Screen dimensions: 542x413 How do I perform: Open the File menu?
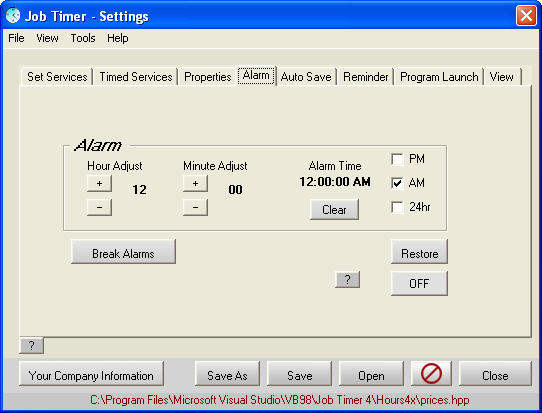click(x=16, y=38)
